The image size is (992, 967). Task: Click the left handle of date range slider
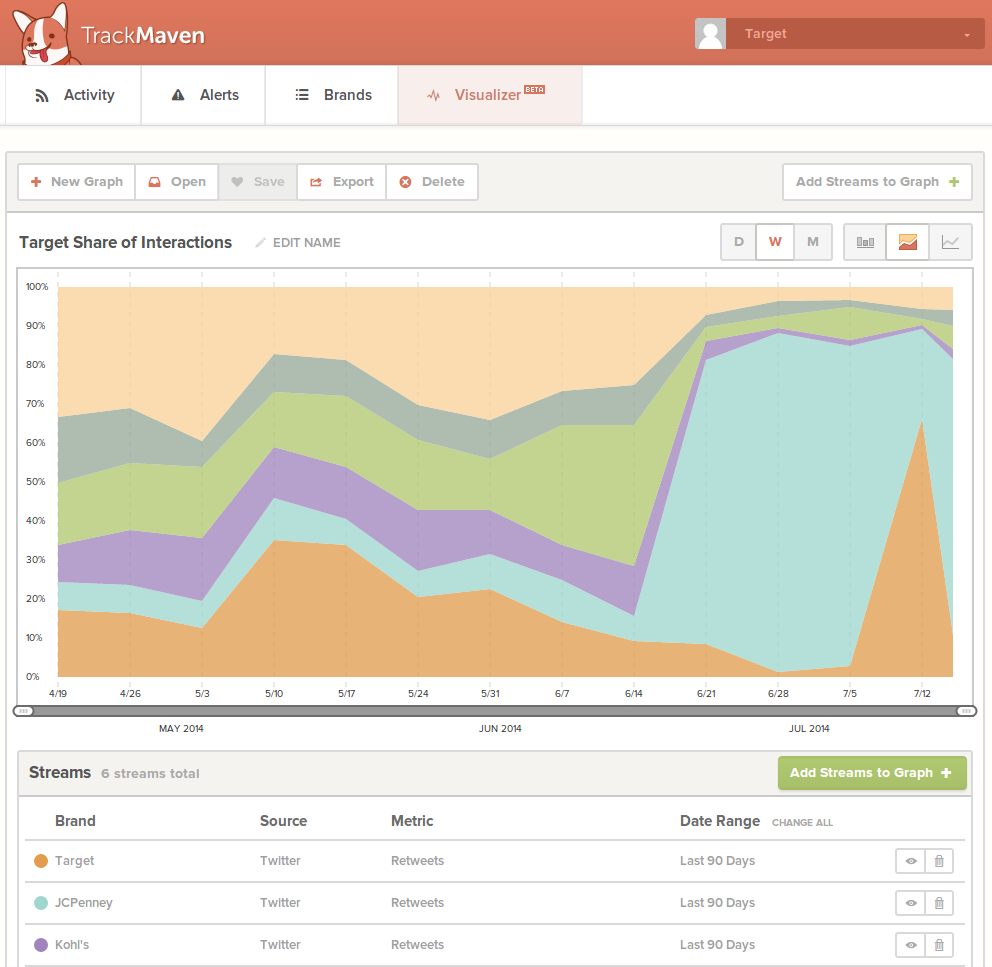click(23, 711)
